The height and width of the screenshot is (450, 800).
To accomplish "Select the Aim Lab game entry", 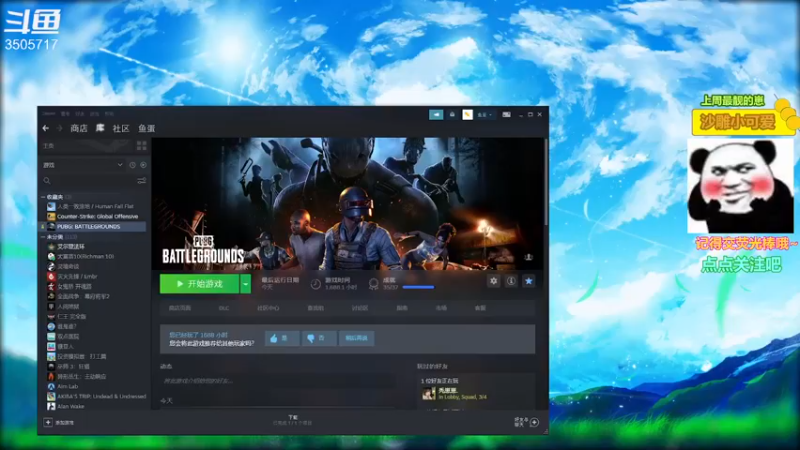I will coord(67,386).
